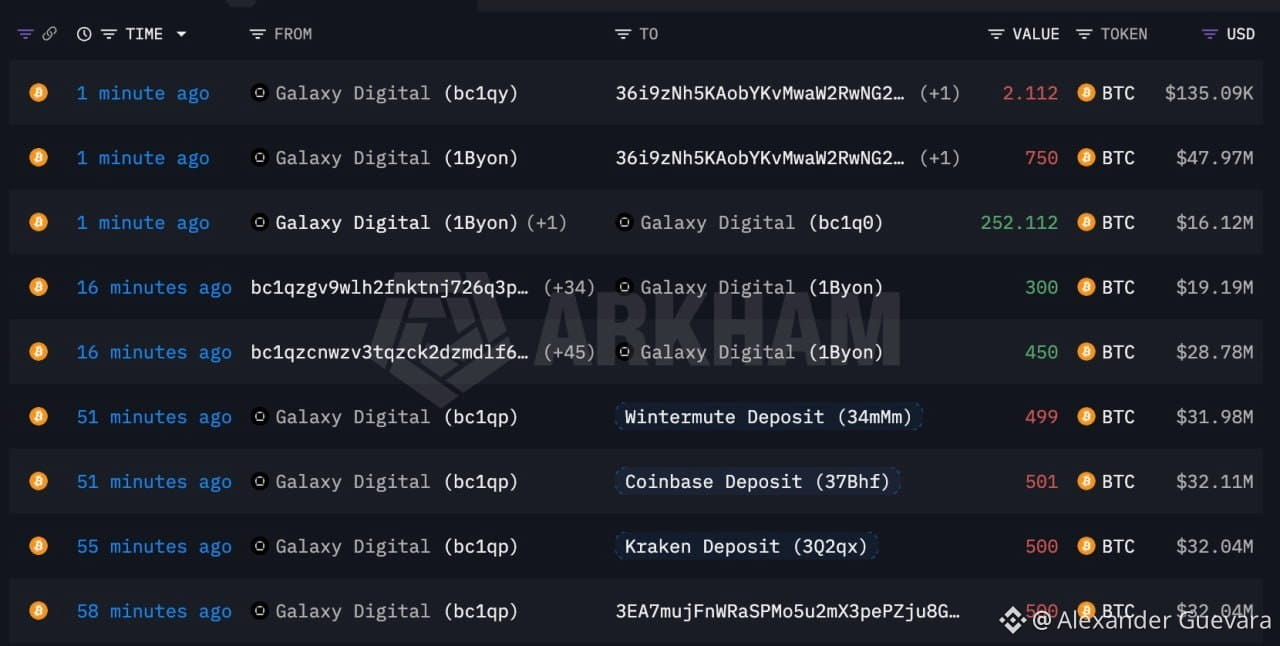This screenshot has width=1280, height=646.
Task: Click the Bitcoin chain icon in 300 BTC row
Action: click(38, 287)
